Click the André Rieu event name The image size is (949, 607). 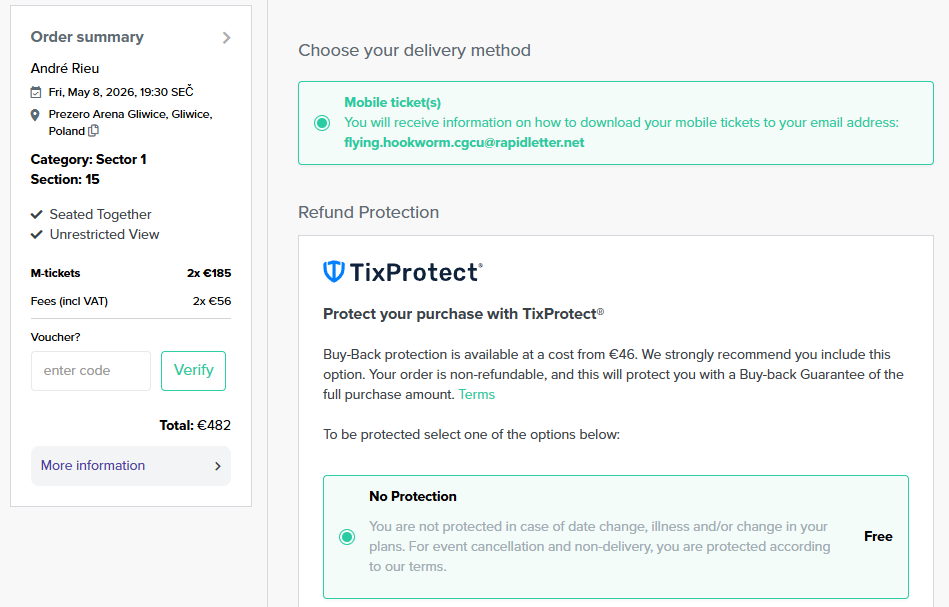point(65,69)
